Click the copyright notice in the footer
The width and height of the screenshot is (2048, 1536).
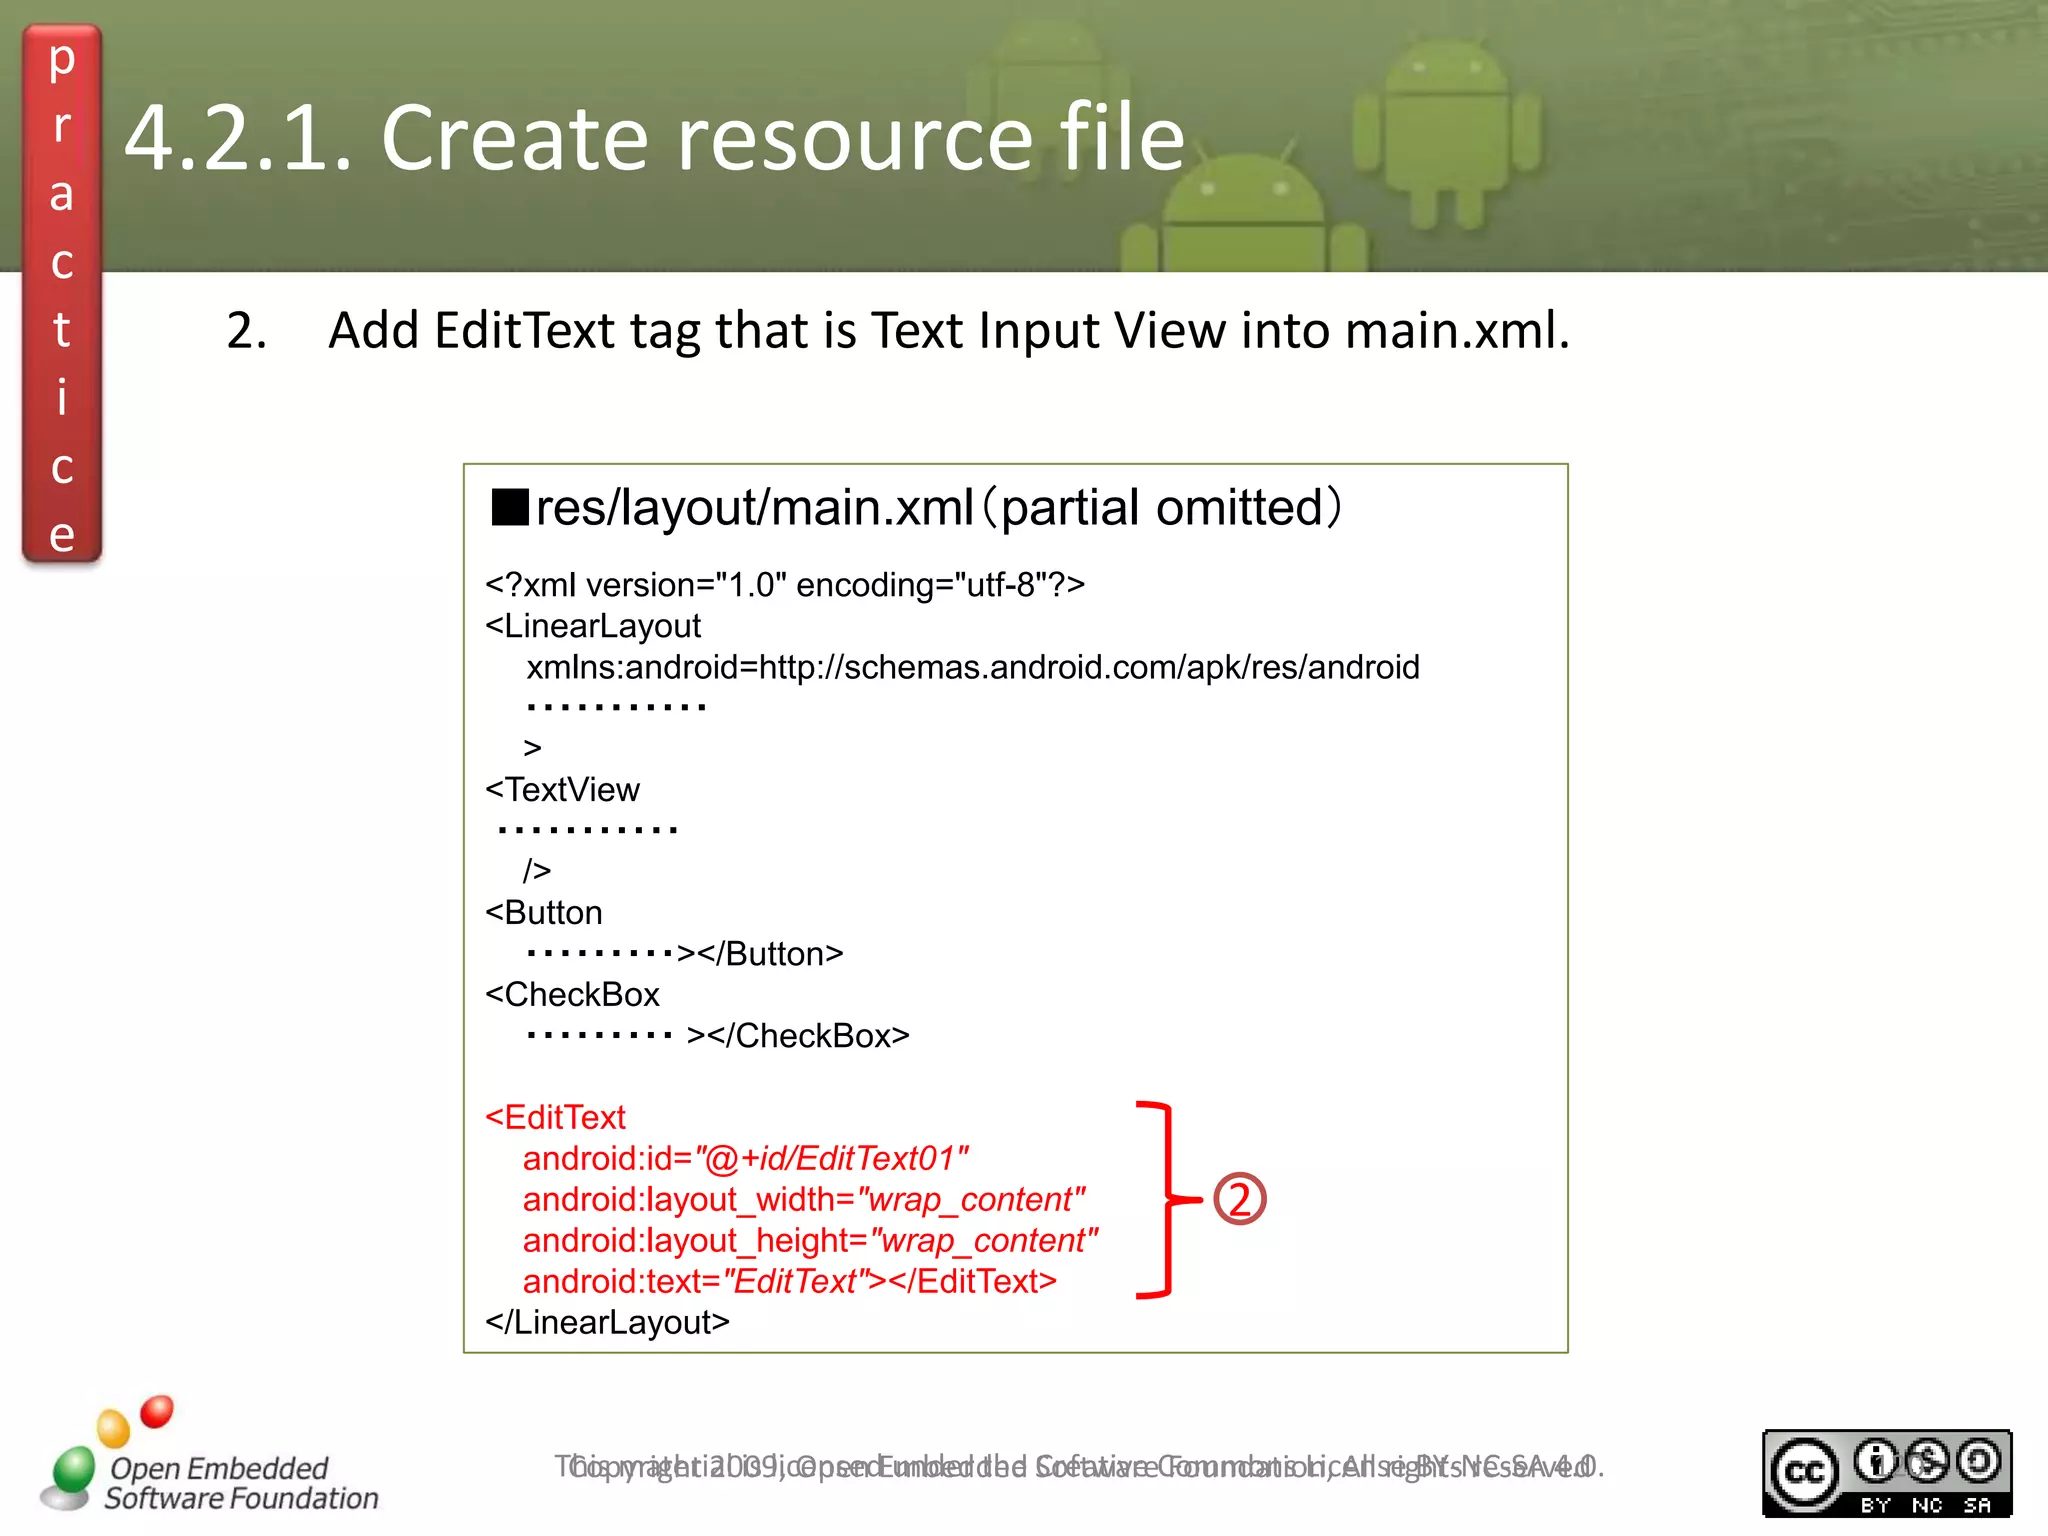click(1080, 1466)
